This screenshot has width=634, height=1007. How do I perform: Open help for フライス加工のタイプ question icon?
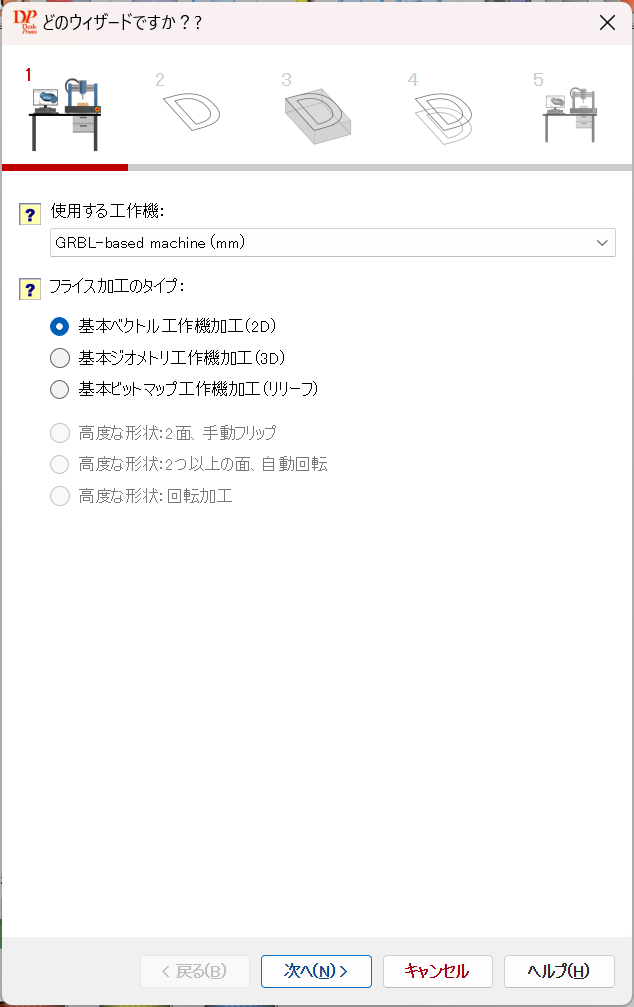[30, 289]
